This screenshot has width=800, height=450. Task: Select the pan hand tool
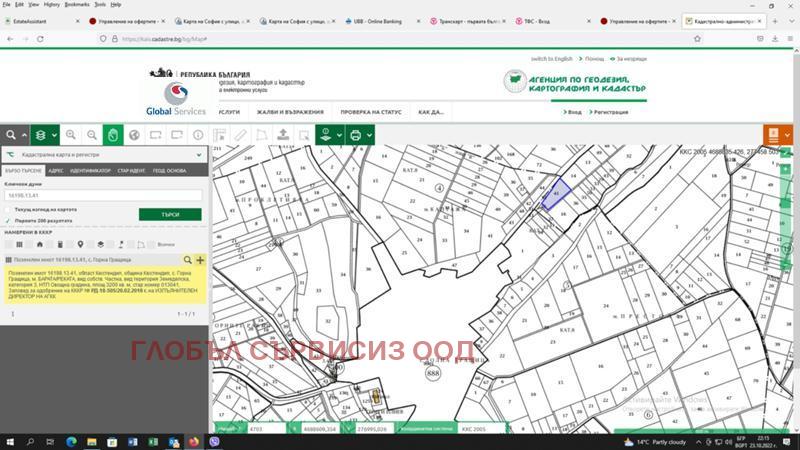tap(113, 135)
